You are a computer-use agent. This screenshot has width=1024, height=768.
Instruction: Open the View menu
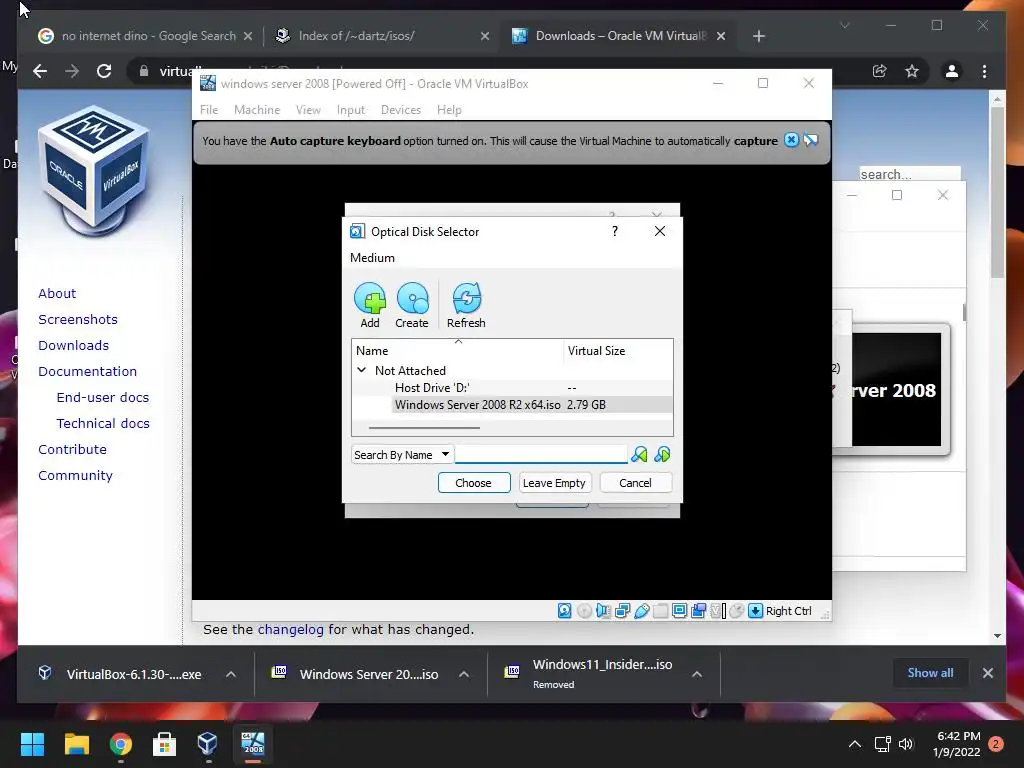pos(308,110)
